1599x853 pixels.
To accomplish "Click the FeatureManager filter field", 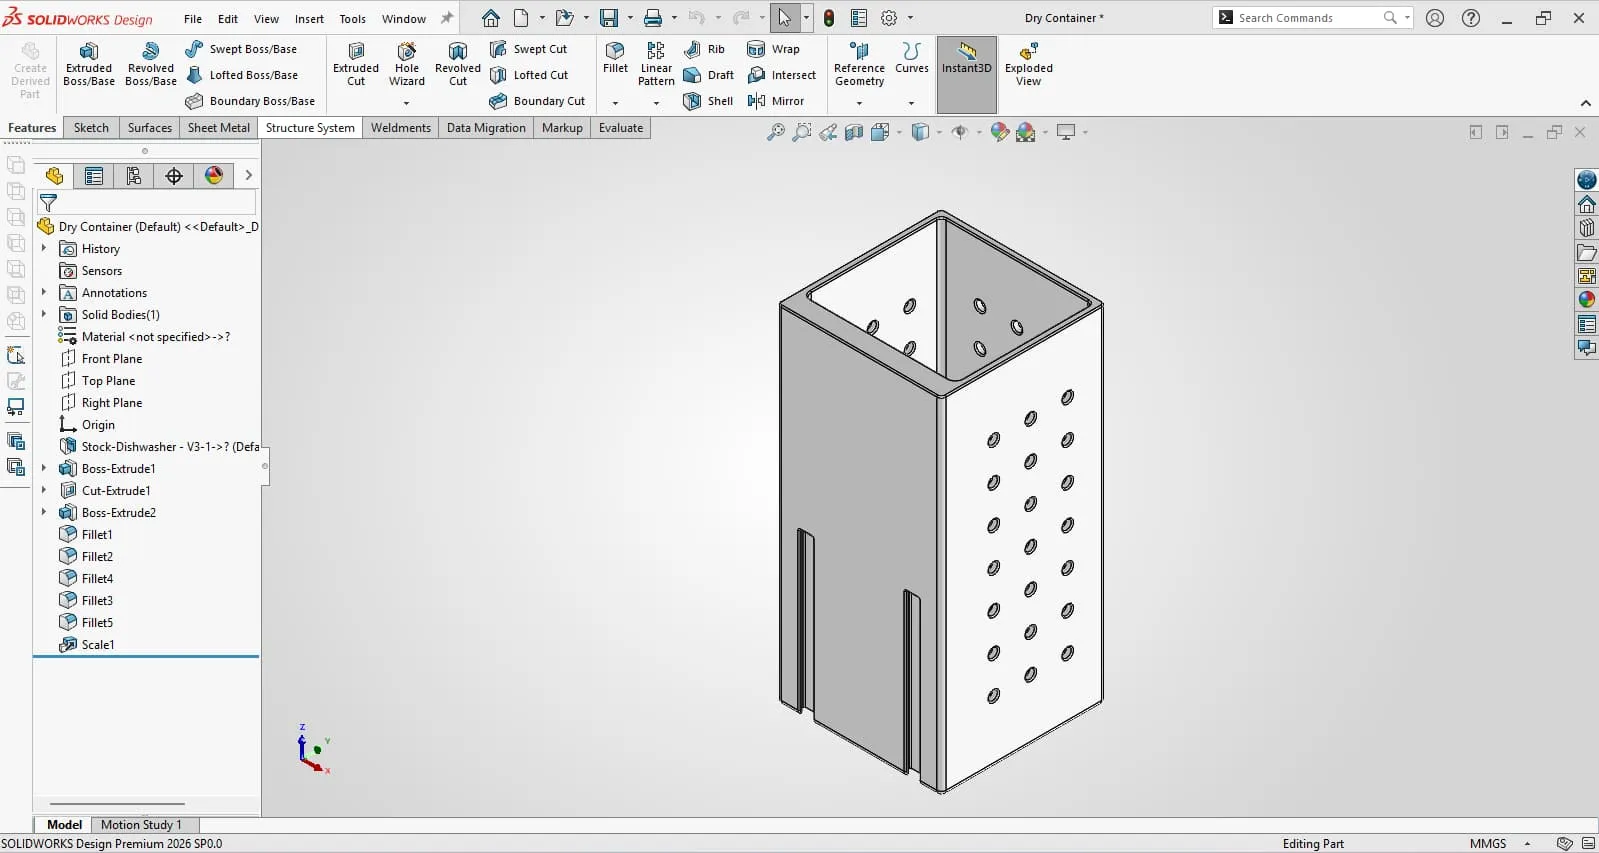I will (147, 203).
